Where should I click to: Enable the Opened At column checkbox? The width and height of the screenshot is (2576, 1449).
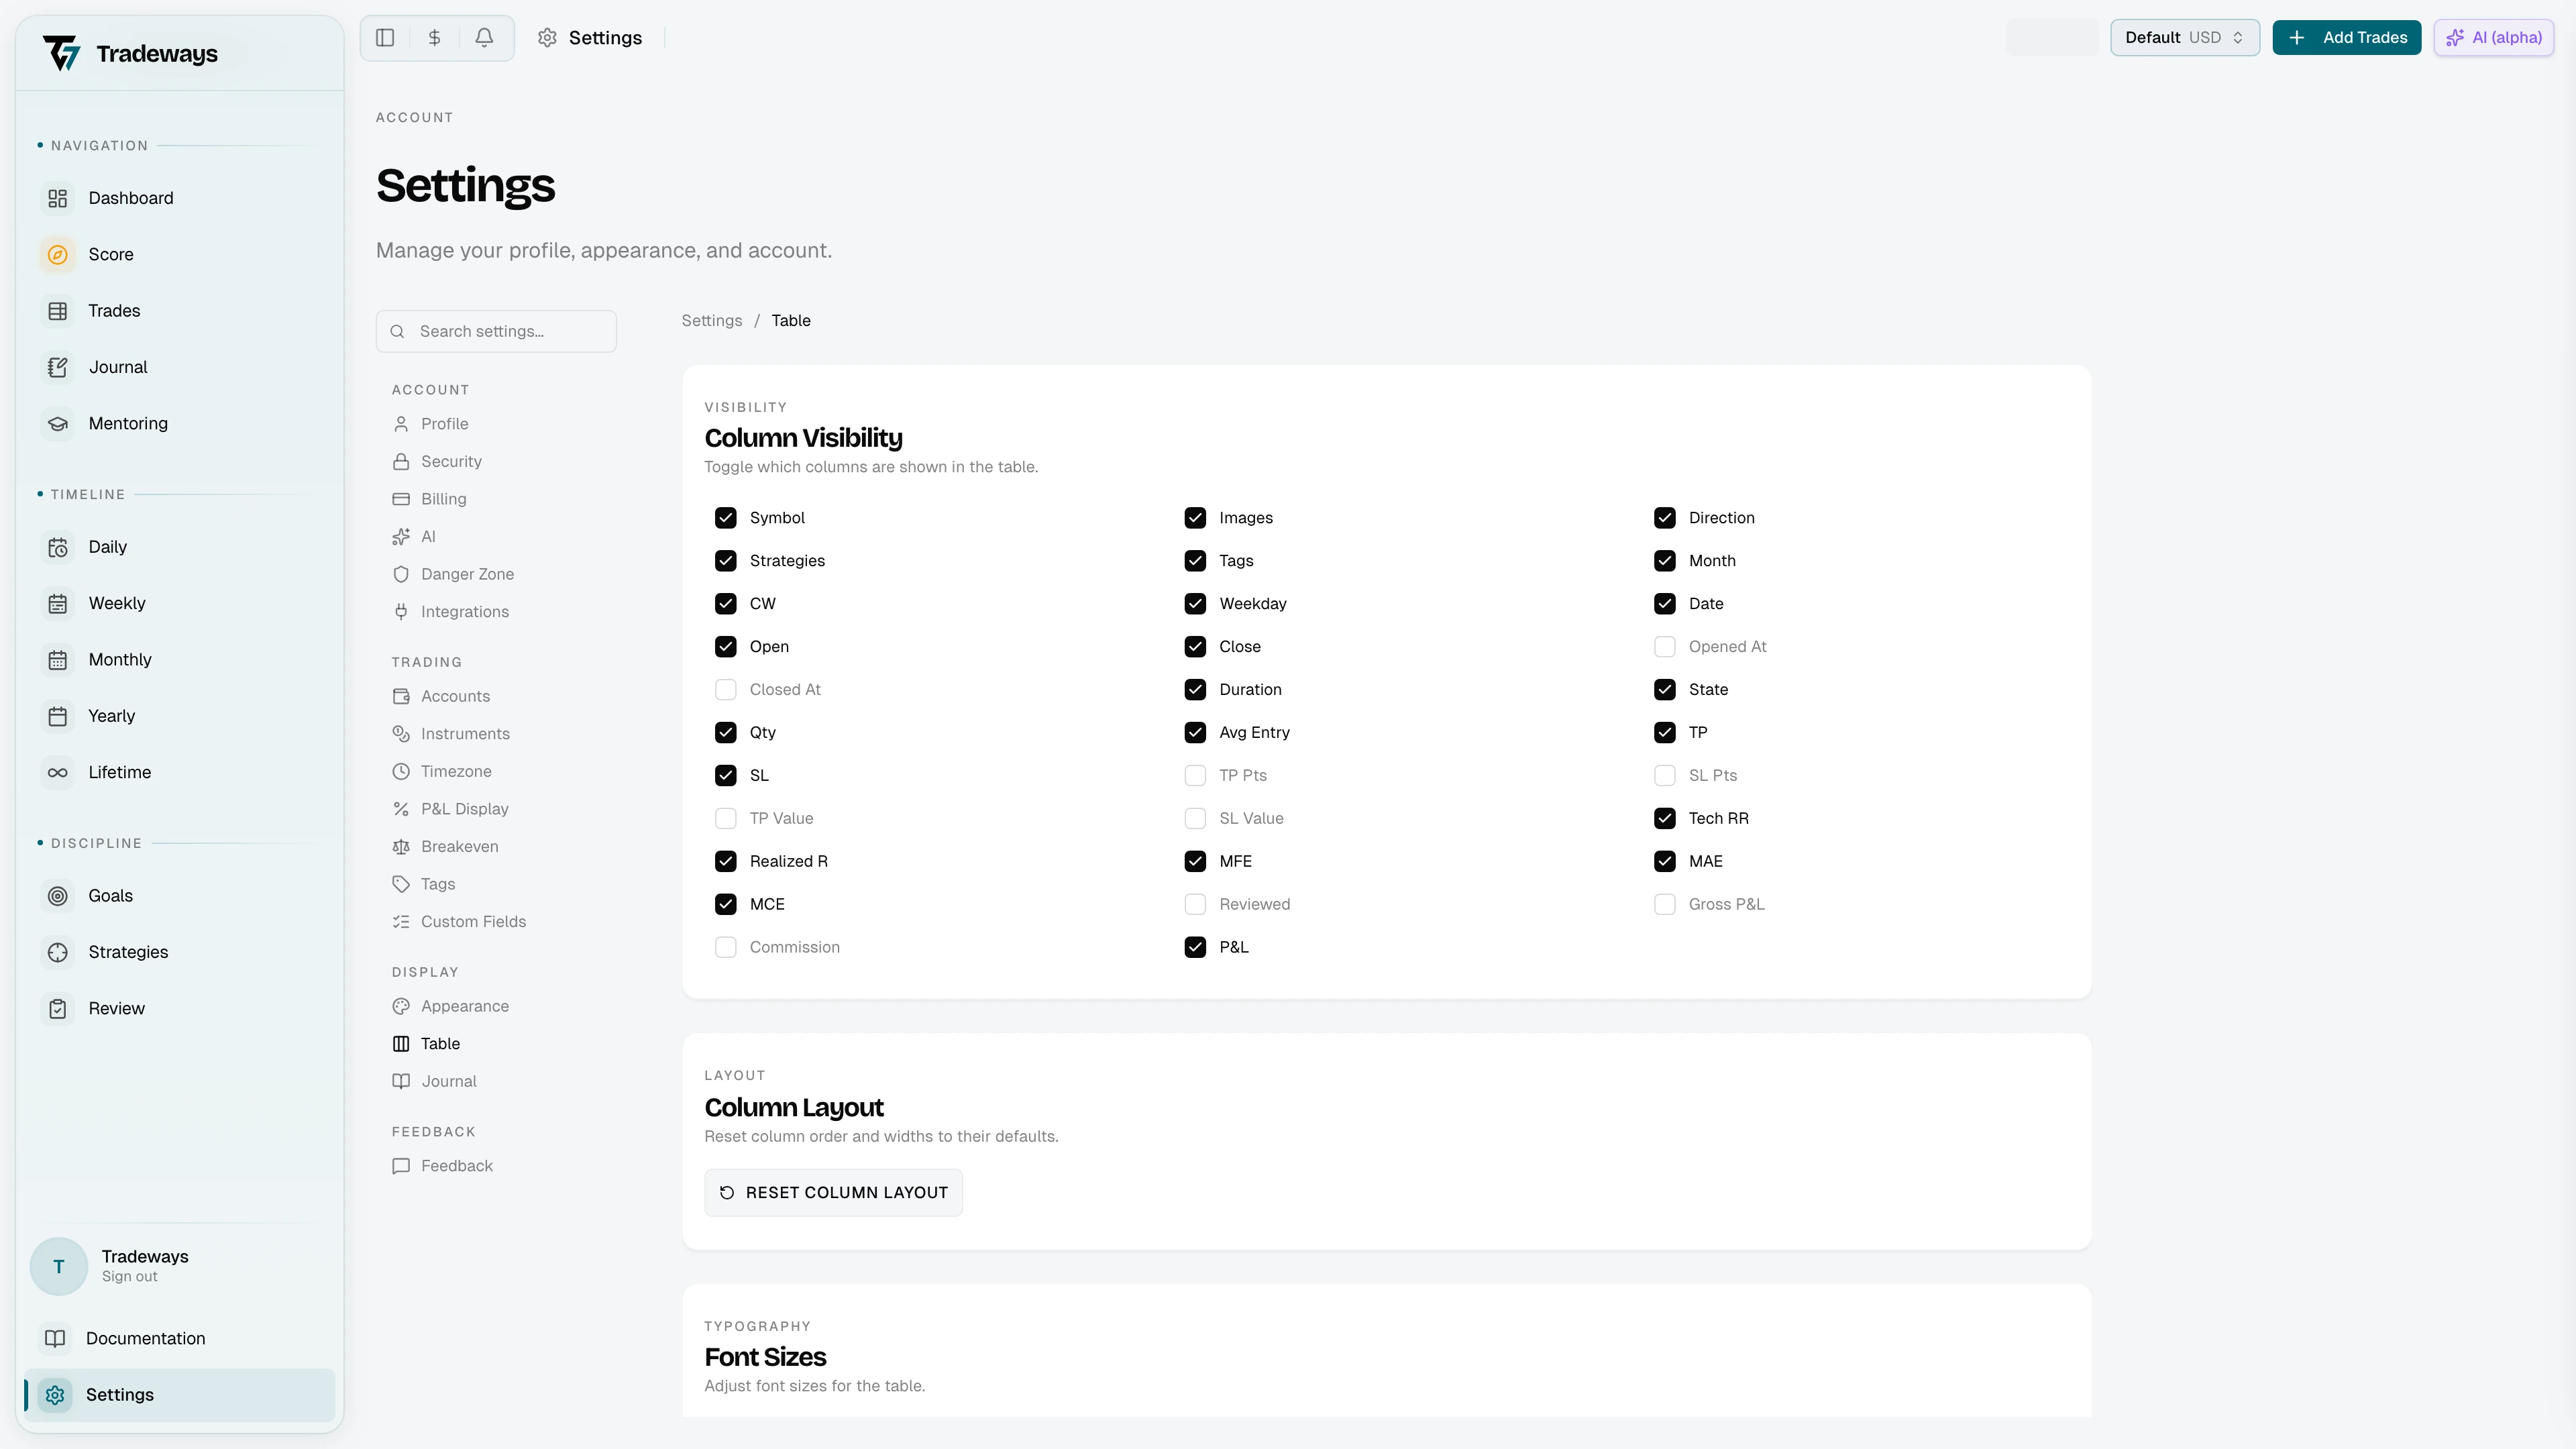coord(1665,647)
